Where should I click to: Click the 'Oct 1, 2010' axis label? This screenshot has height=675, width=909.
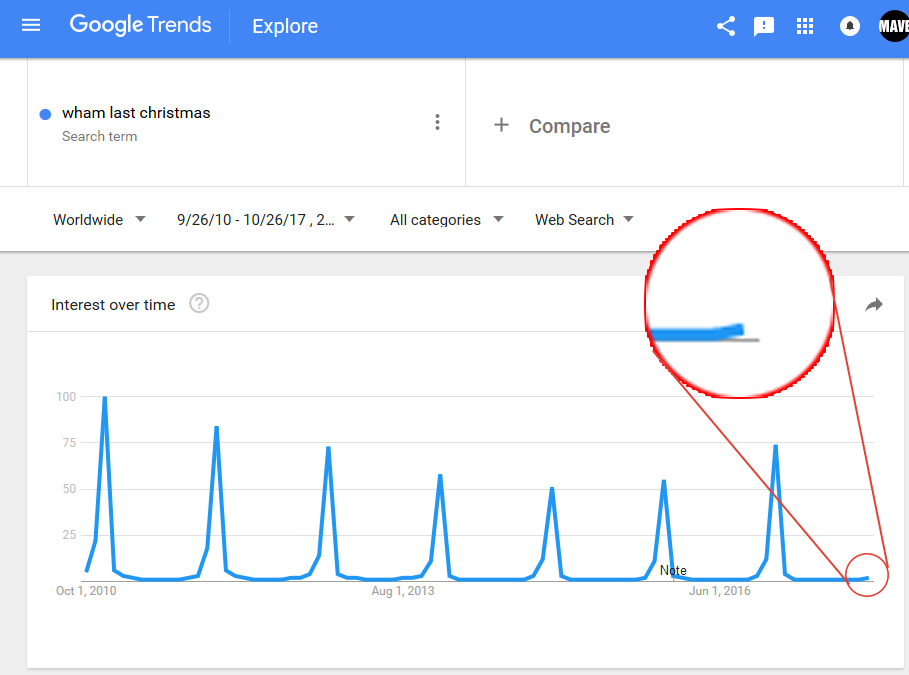pyautogui.click(x=86, y=591)
